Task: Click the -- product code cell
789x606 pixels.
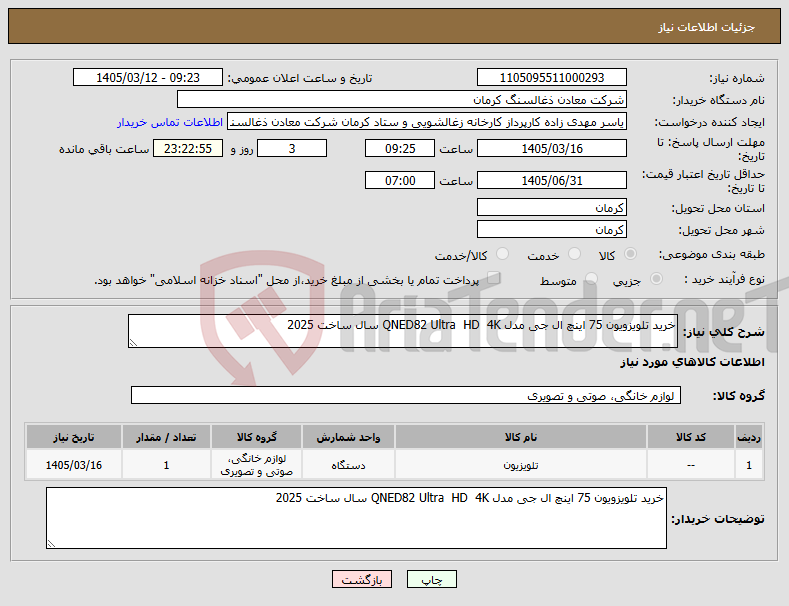Action: point(690,465)
